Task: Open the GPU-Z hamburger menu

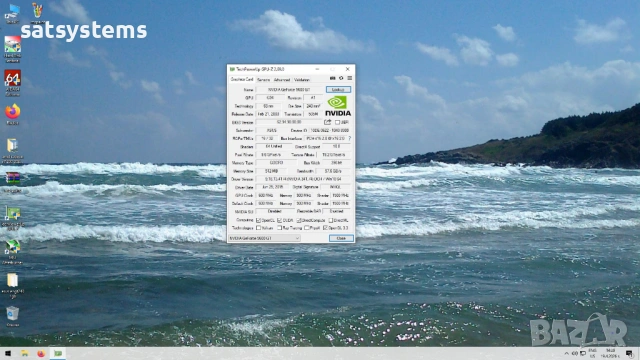Action: click(349, 78)
